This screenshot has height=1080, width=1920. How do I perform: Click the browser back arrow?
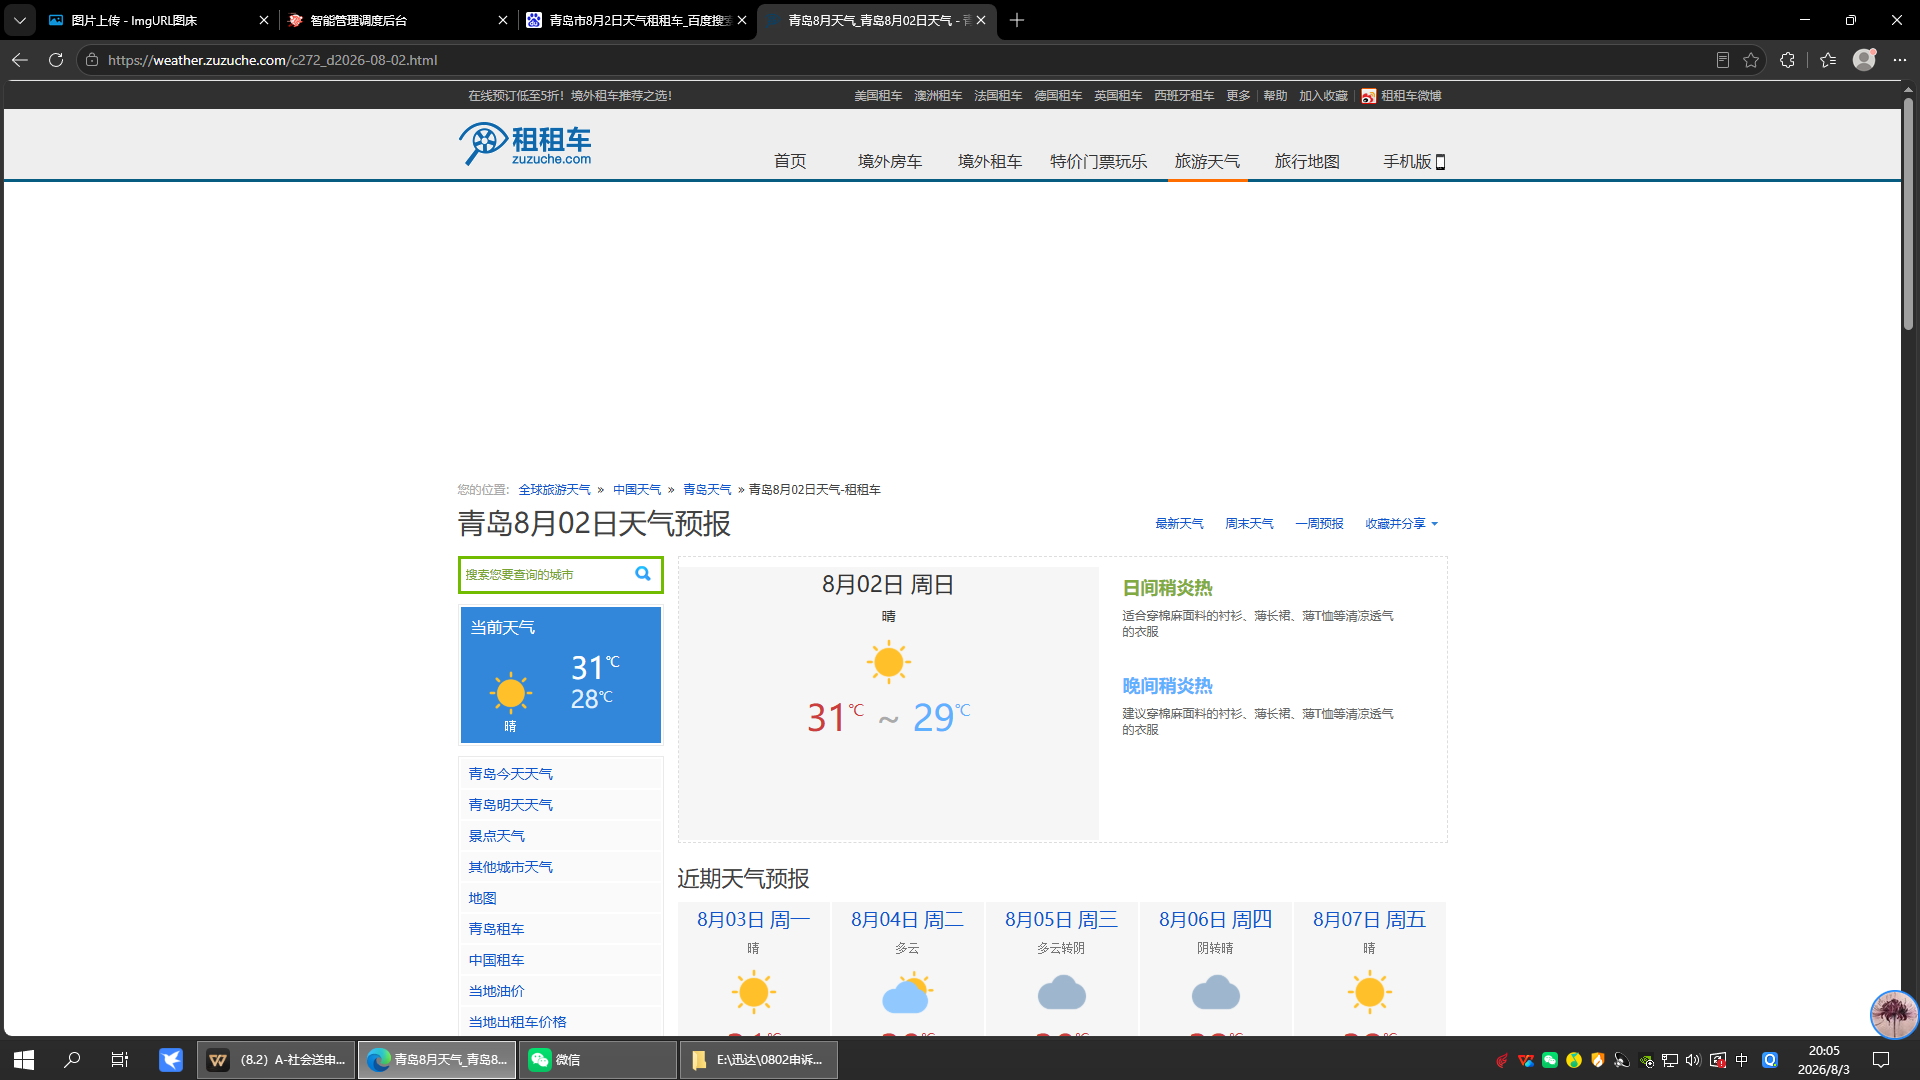20,60
